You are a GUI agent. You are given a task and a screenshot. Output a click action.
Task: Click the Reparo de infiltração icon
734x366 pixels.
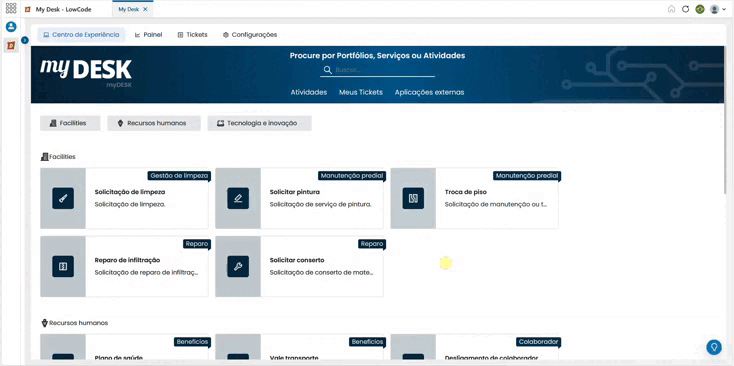(63, 266)
